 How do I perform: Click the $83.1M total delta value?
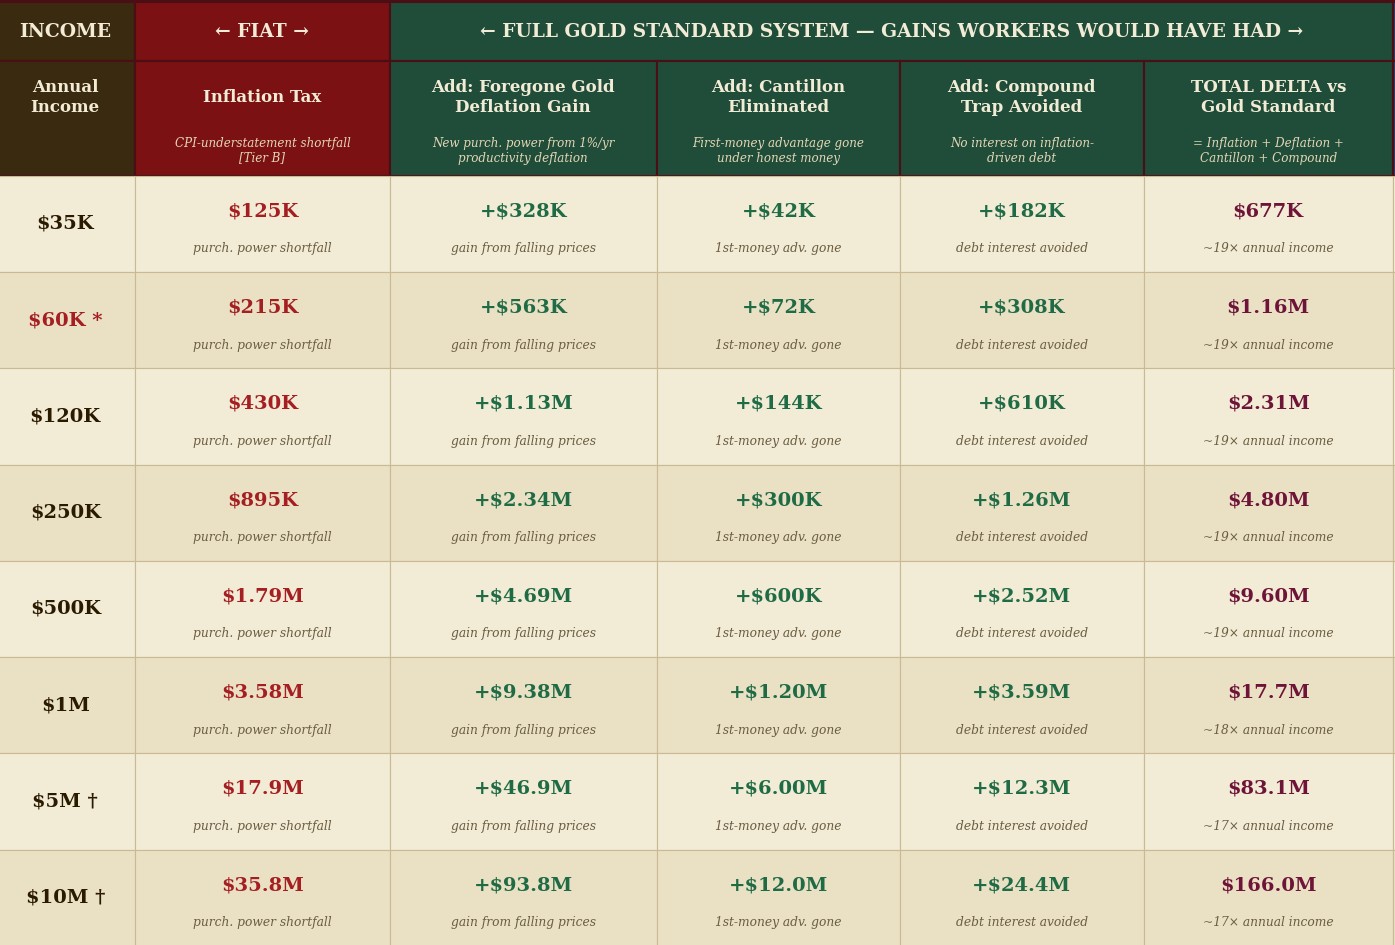[x=1268, y=789]
